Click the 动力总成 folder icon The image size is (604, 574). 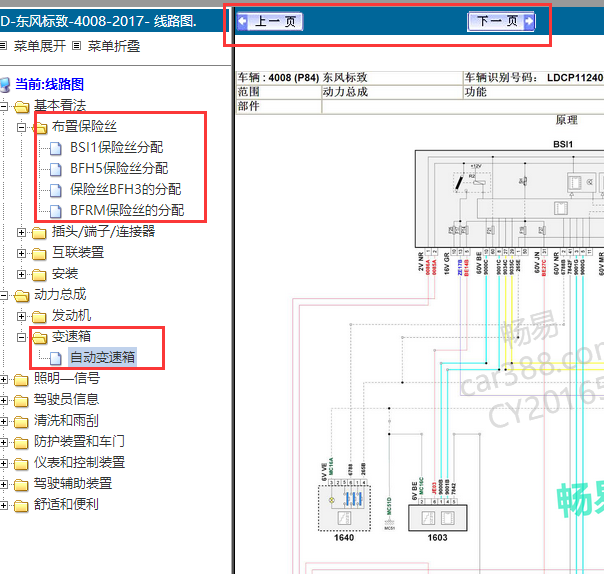pos(22,296)
